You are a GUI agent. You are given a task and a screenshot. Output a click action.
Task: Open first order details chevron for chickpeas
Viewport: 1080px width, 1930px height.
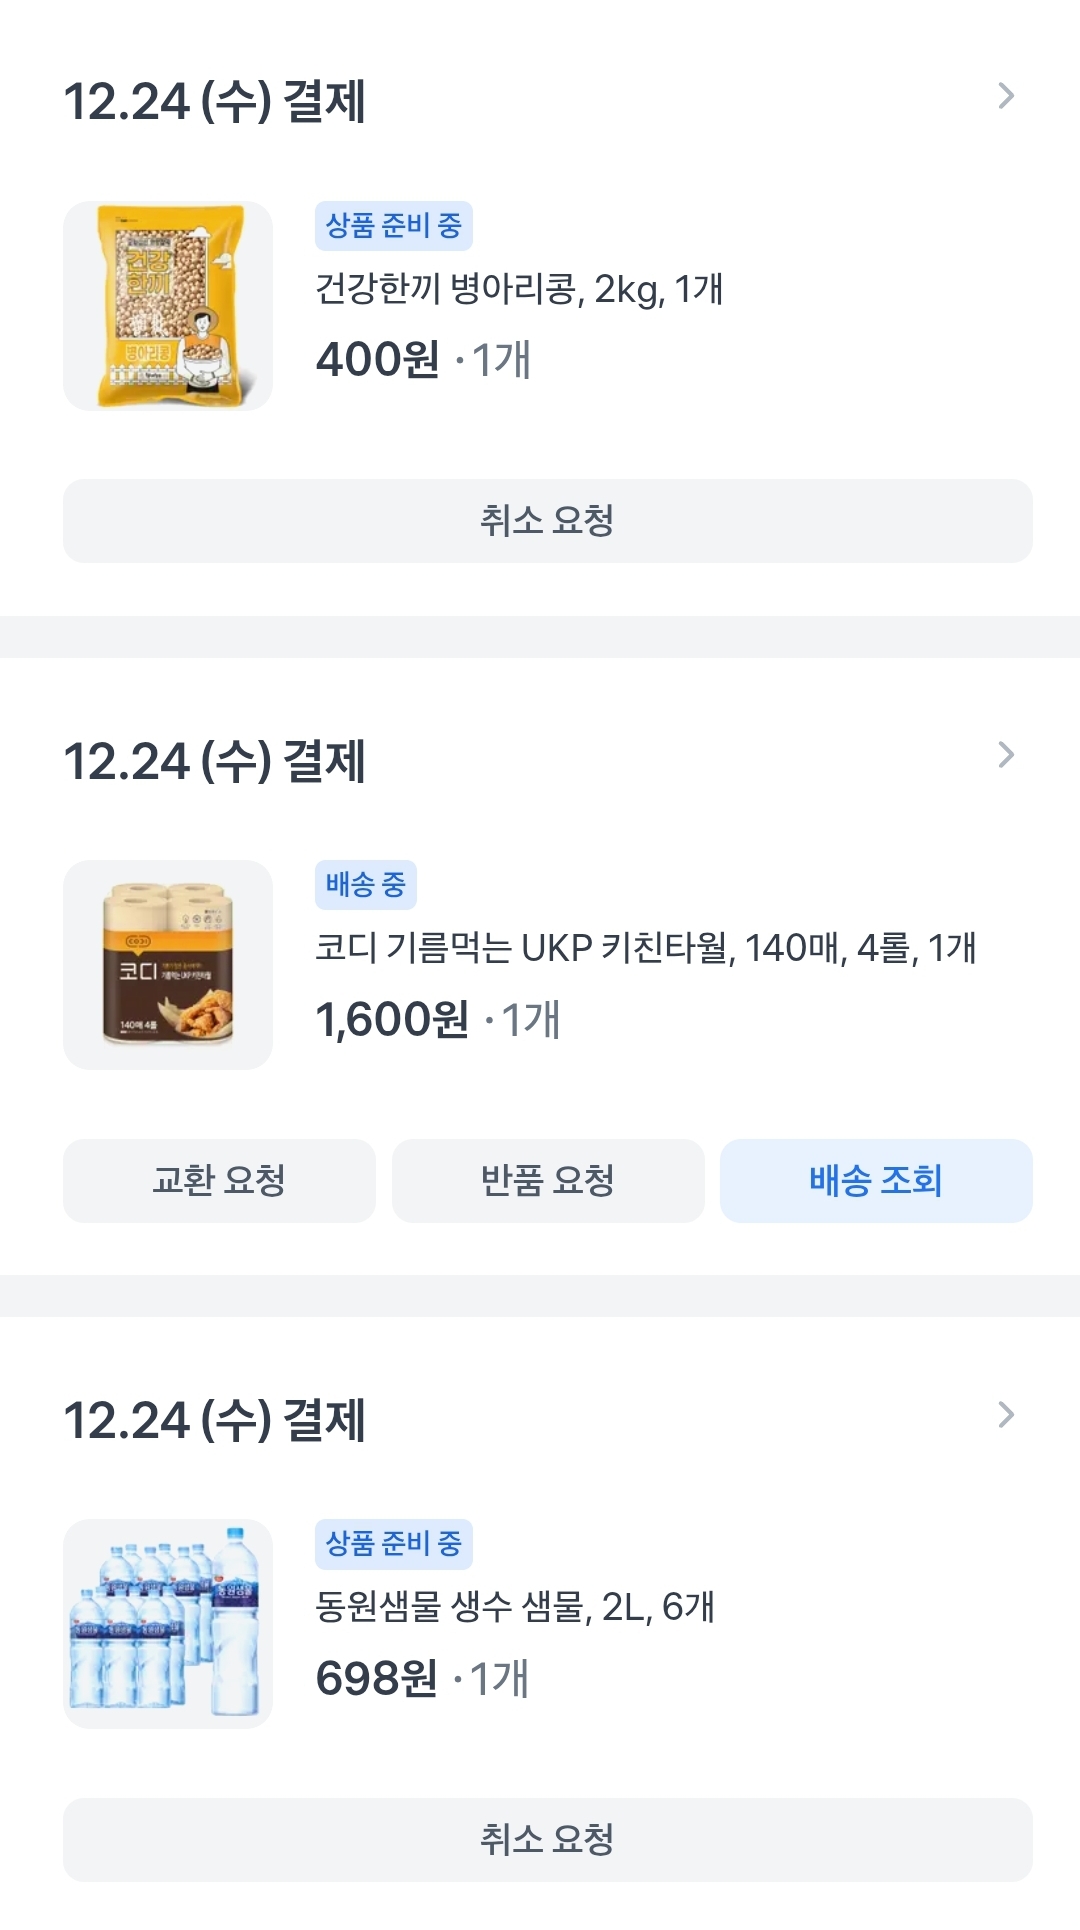[x=1006, y=97]
